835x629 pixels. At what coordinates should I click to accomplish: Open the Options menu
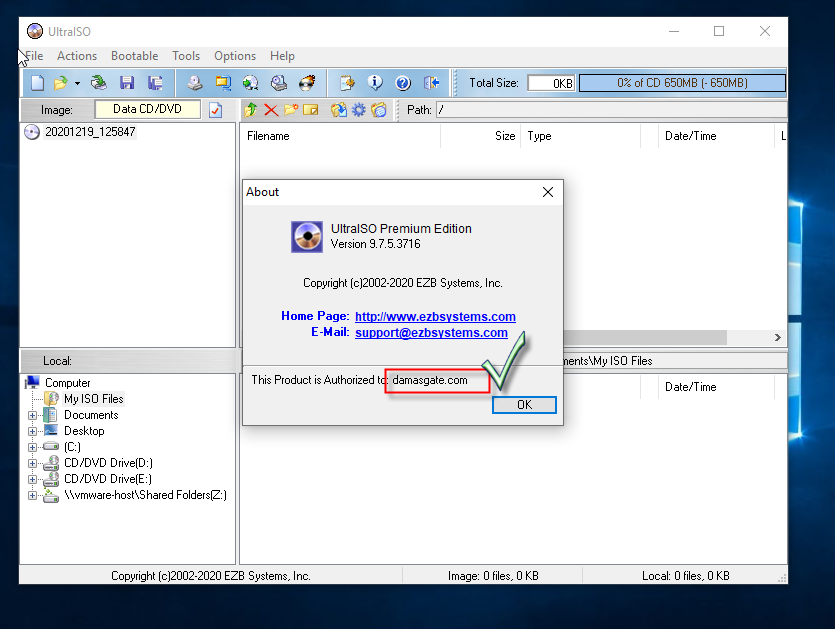tap(235, 56)
